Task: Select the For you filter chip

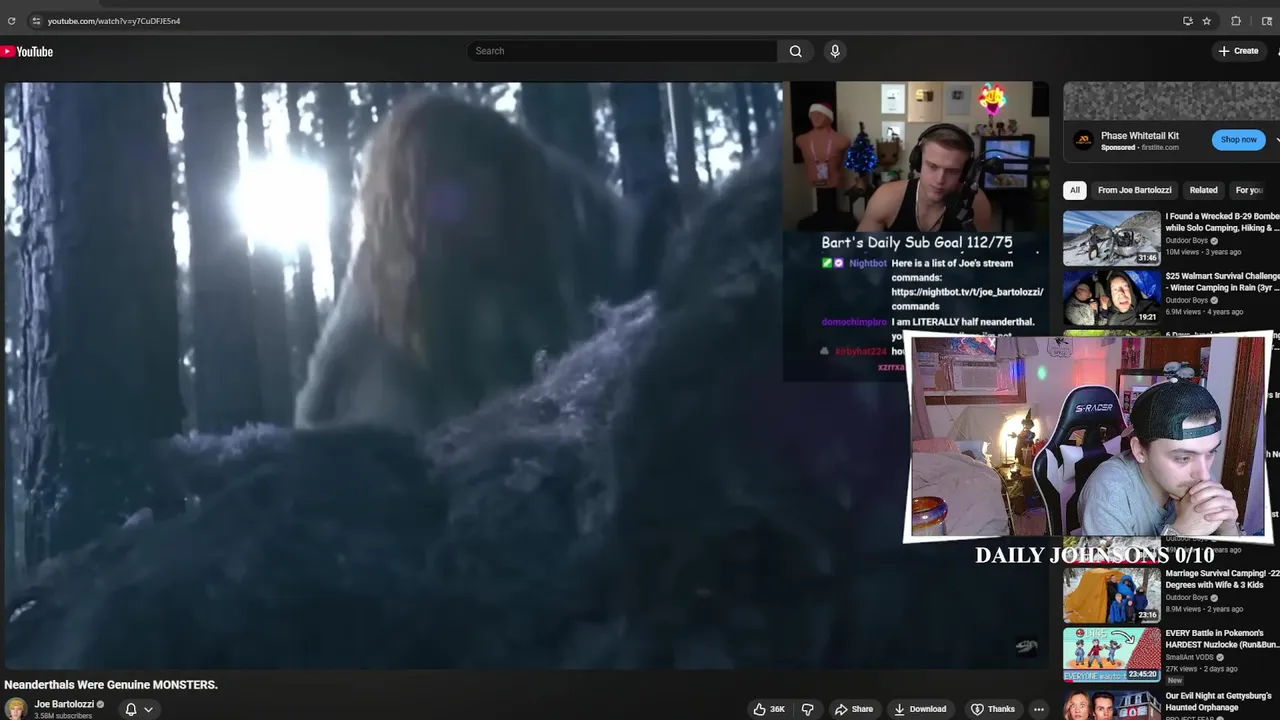Action: tap(1250, 190)
